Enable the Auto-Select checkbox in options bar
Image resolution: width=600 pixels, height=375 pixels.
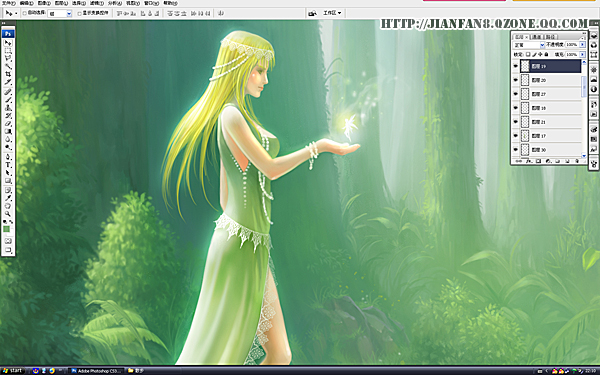[x=24, y=13]
